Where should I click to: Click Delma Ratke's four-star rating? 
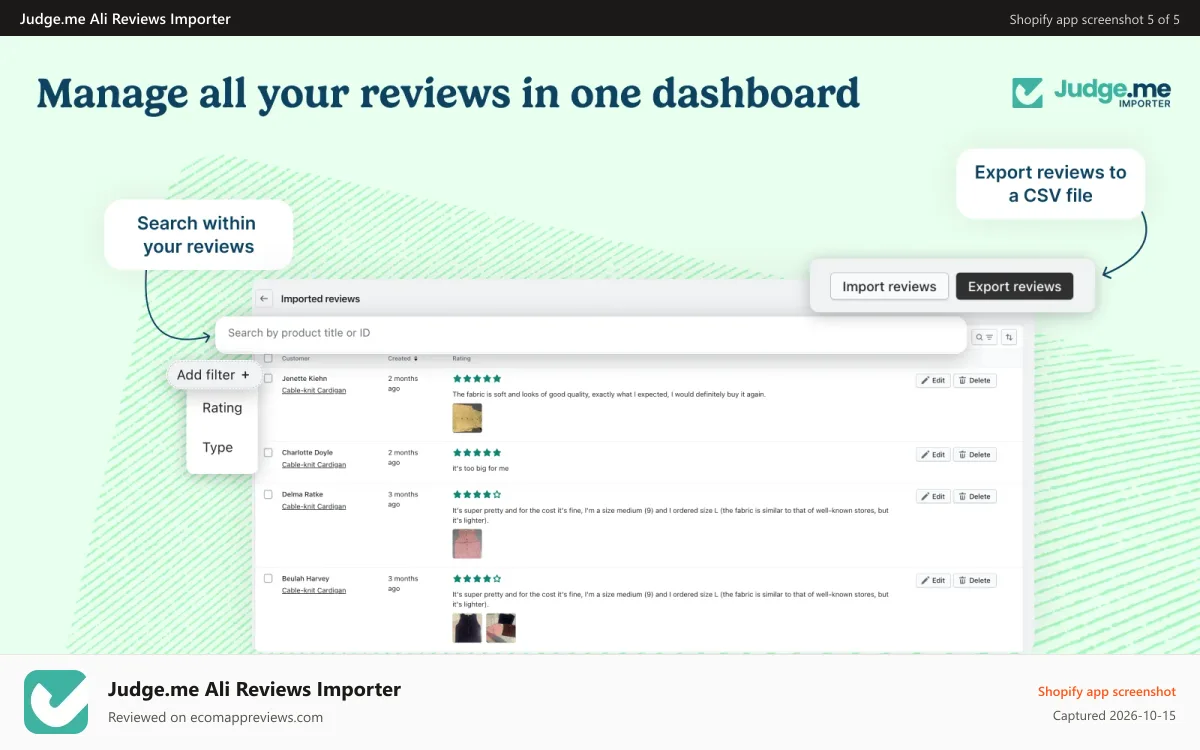477,495
